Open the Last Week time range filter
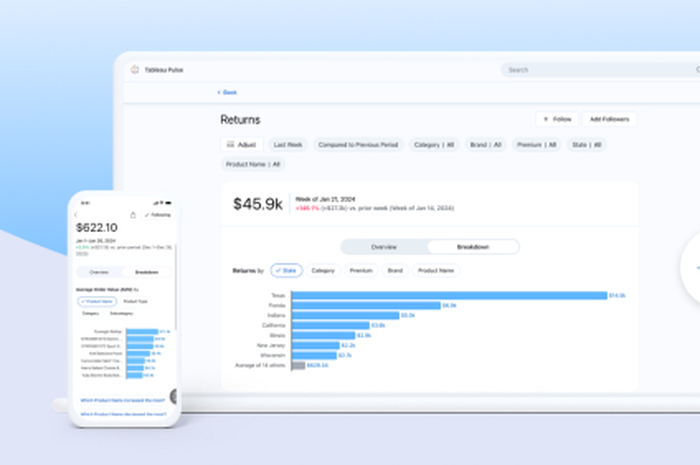The width and height of the screenshot is (700, 465). click(288, 145)
